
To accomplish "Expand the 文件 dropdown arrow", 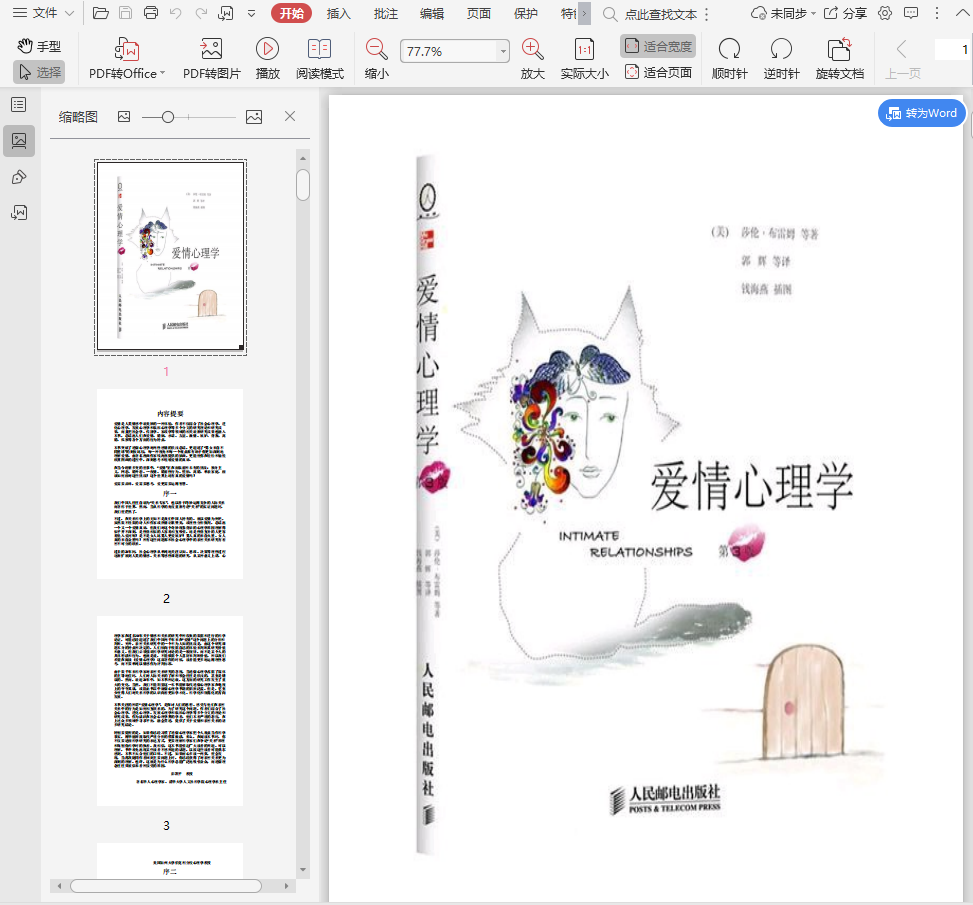I will 70,13.
